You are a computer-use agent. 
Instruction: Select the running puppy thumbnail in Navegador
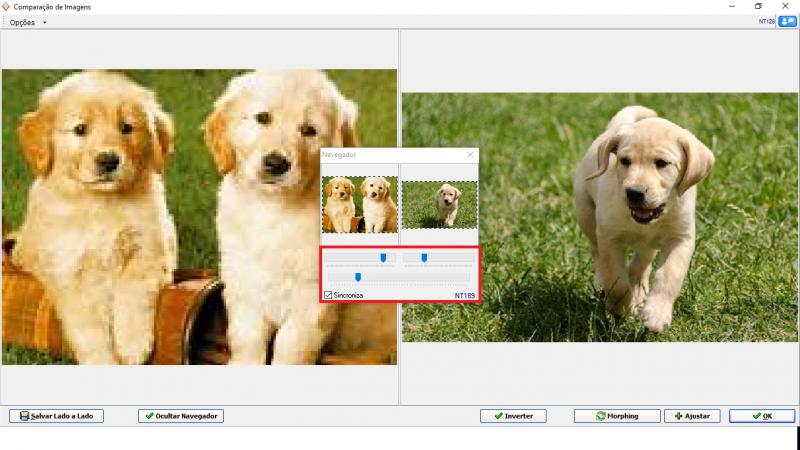tap(439, 204)
